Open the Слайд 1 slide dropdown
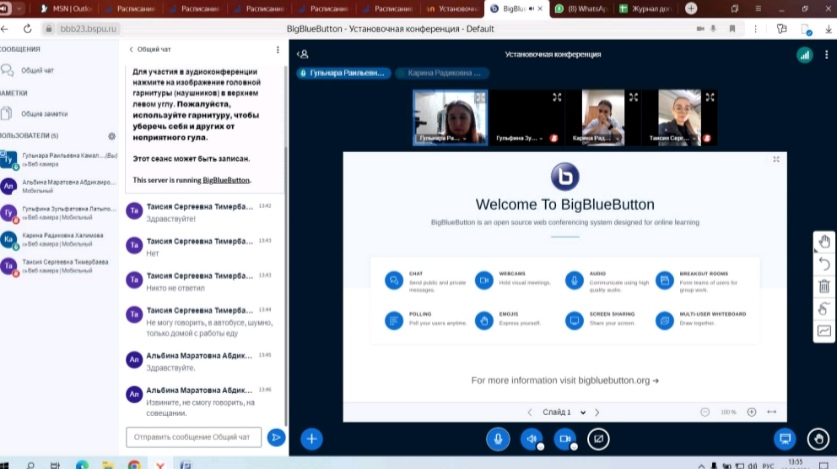The width and height of the screenshot is (837, 469). point(560,412)
